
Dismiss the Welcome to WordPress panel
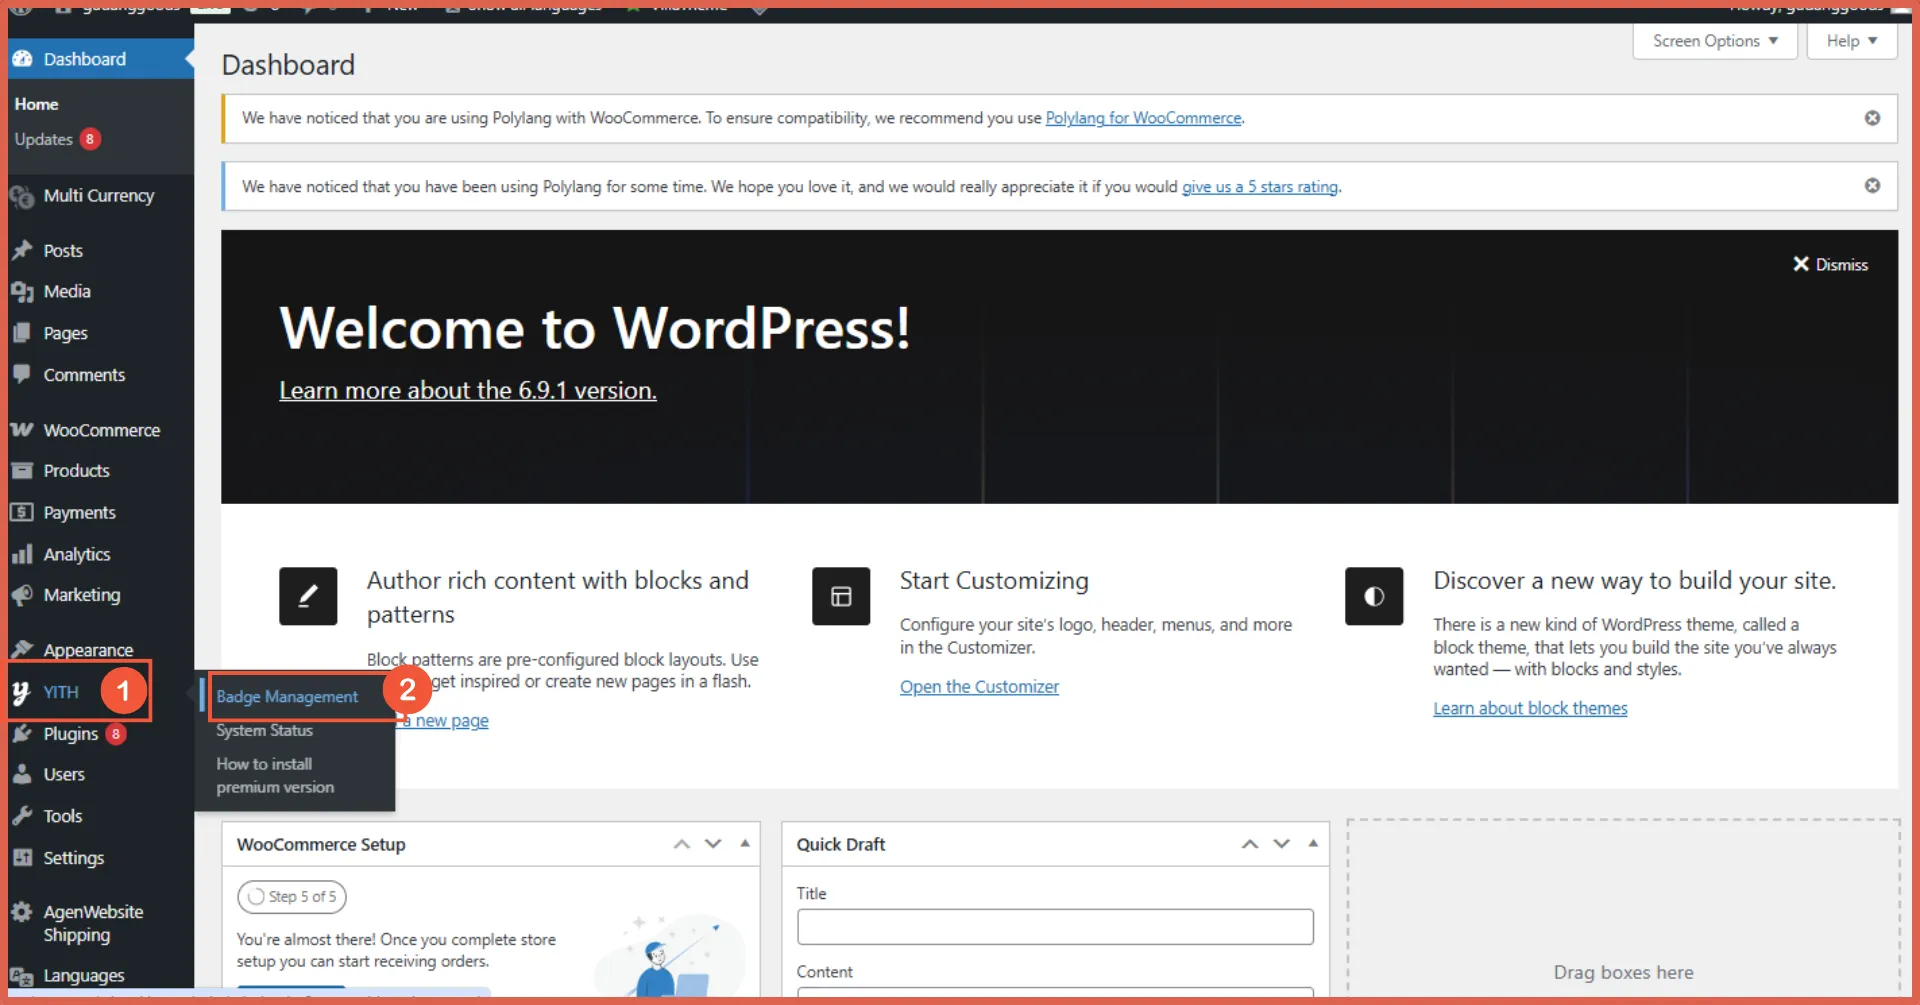point(1830,264)
